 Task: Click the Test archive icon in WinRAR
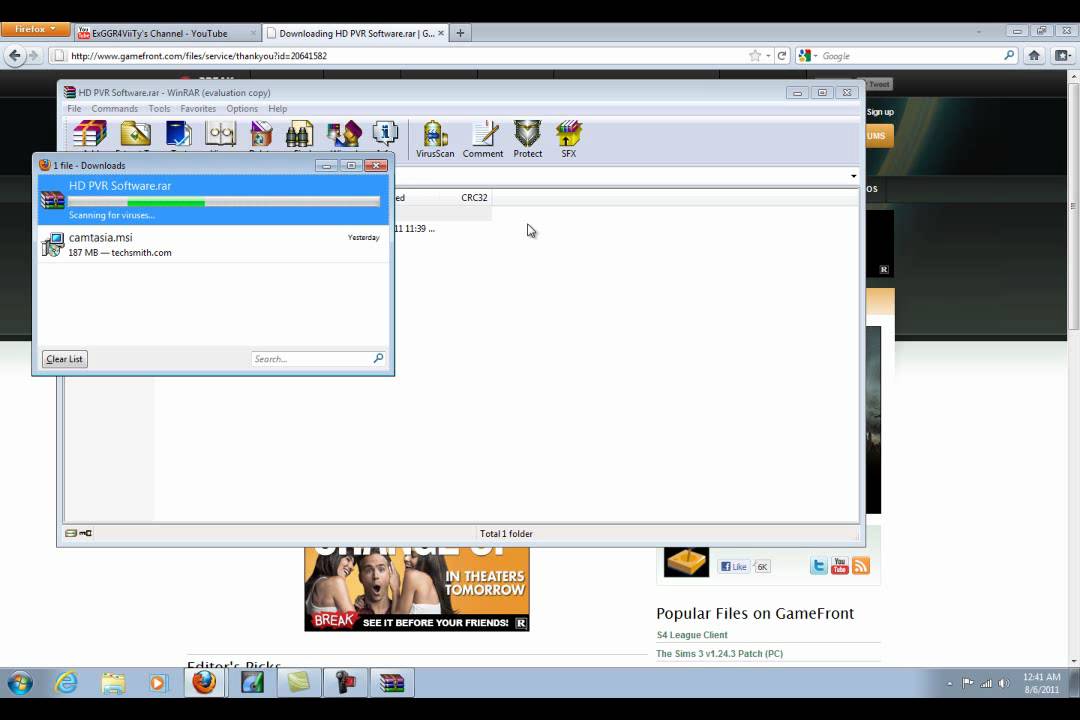pyautogui.click(x=178, y=134)
